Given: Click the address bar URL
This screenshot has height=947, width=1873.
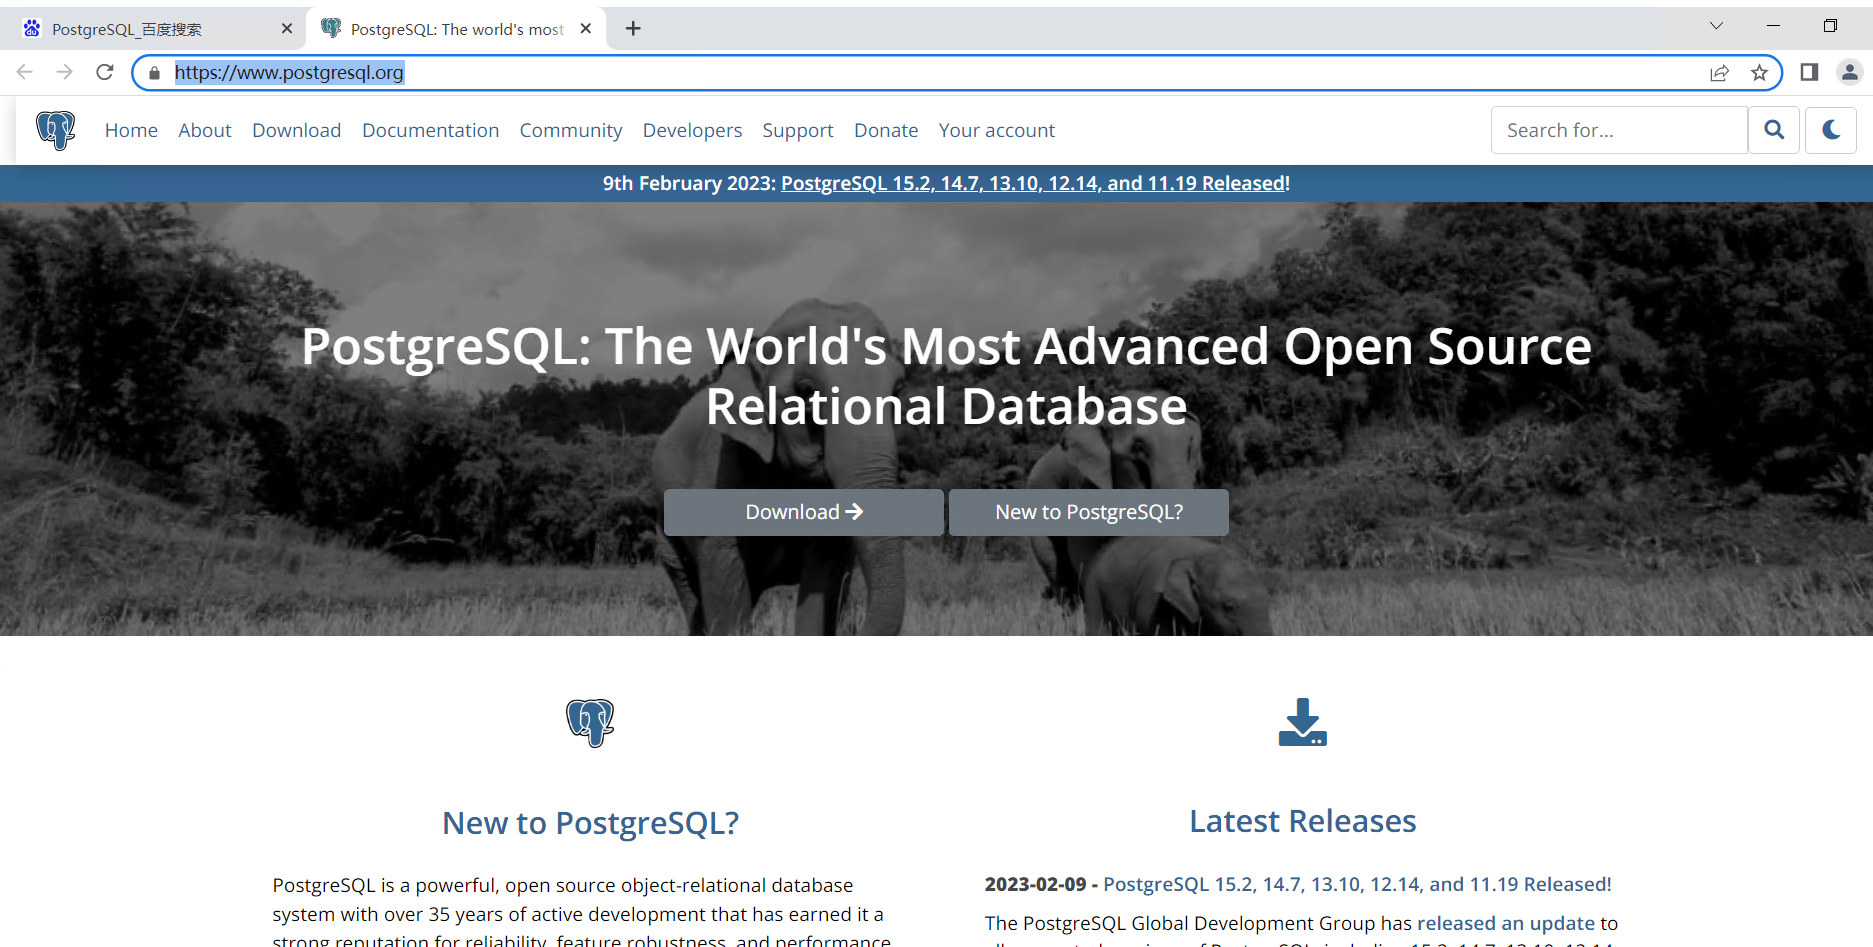Looking at the screenshot, I should 289,72.
